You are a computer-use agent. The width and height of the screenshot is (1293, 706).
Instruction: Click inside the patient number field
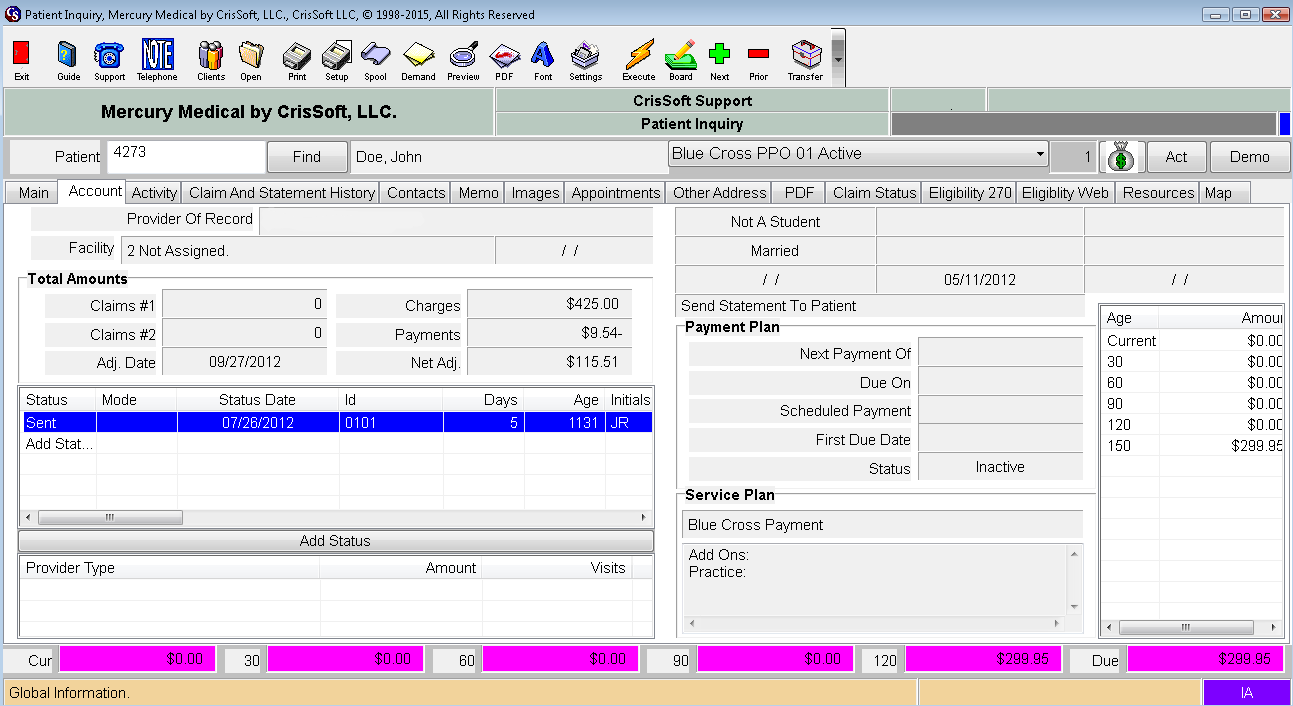[185, 157]
